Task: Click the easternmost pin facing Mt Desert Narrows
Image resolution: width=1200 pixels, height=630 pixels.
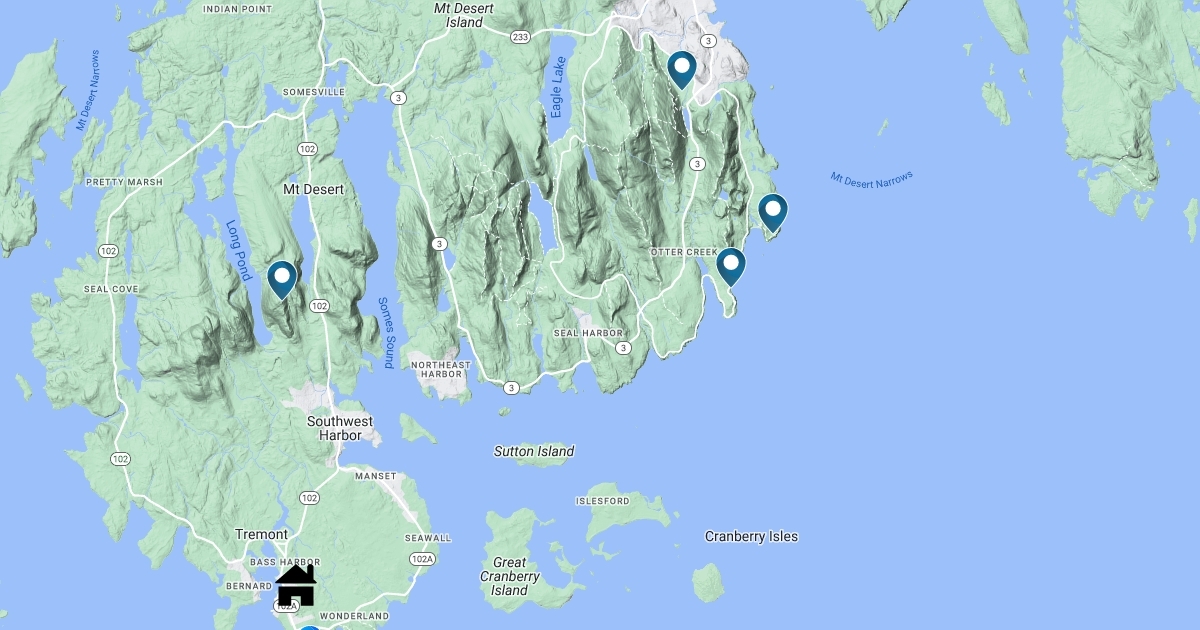Action: 773,214
